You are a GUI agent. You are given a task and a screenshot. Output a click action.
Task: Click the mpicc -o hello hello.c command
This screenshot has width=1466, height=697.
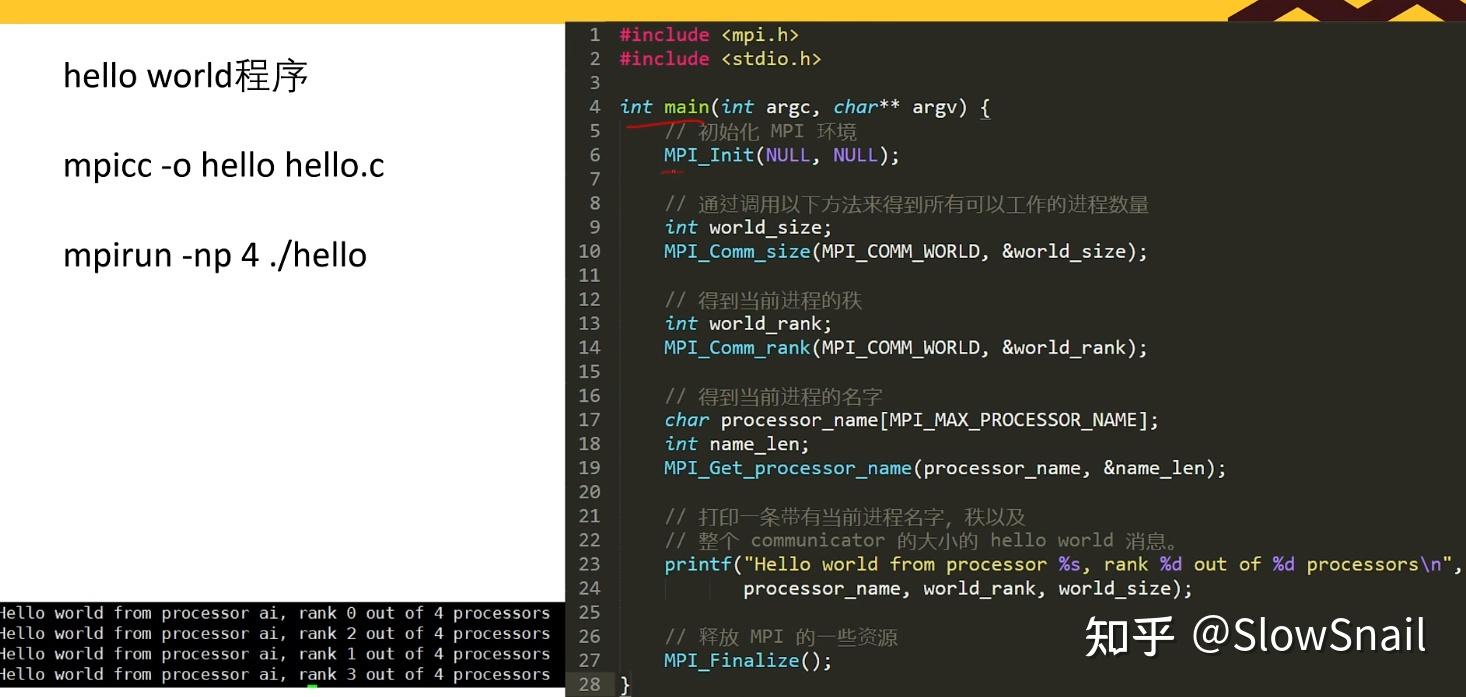tap(223, 164)
